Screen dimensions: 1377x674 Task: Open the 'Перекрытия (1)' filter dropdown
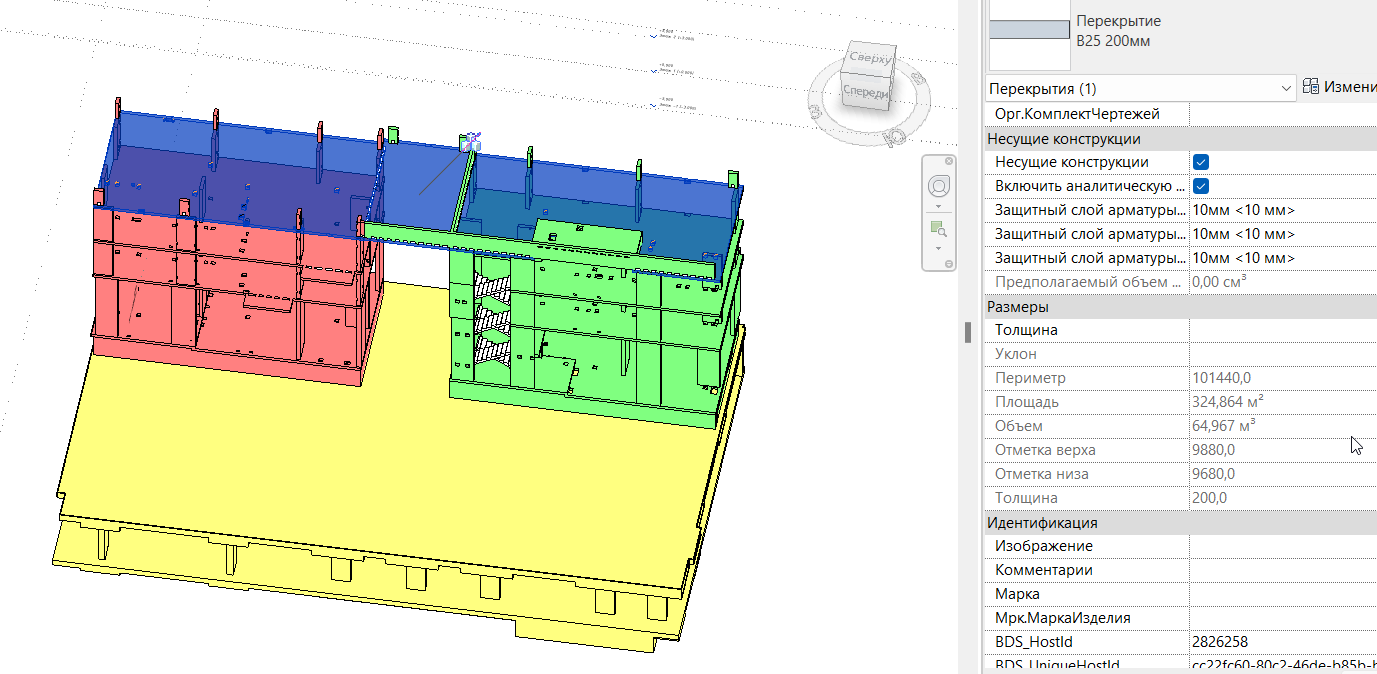(1285, 89)
